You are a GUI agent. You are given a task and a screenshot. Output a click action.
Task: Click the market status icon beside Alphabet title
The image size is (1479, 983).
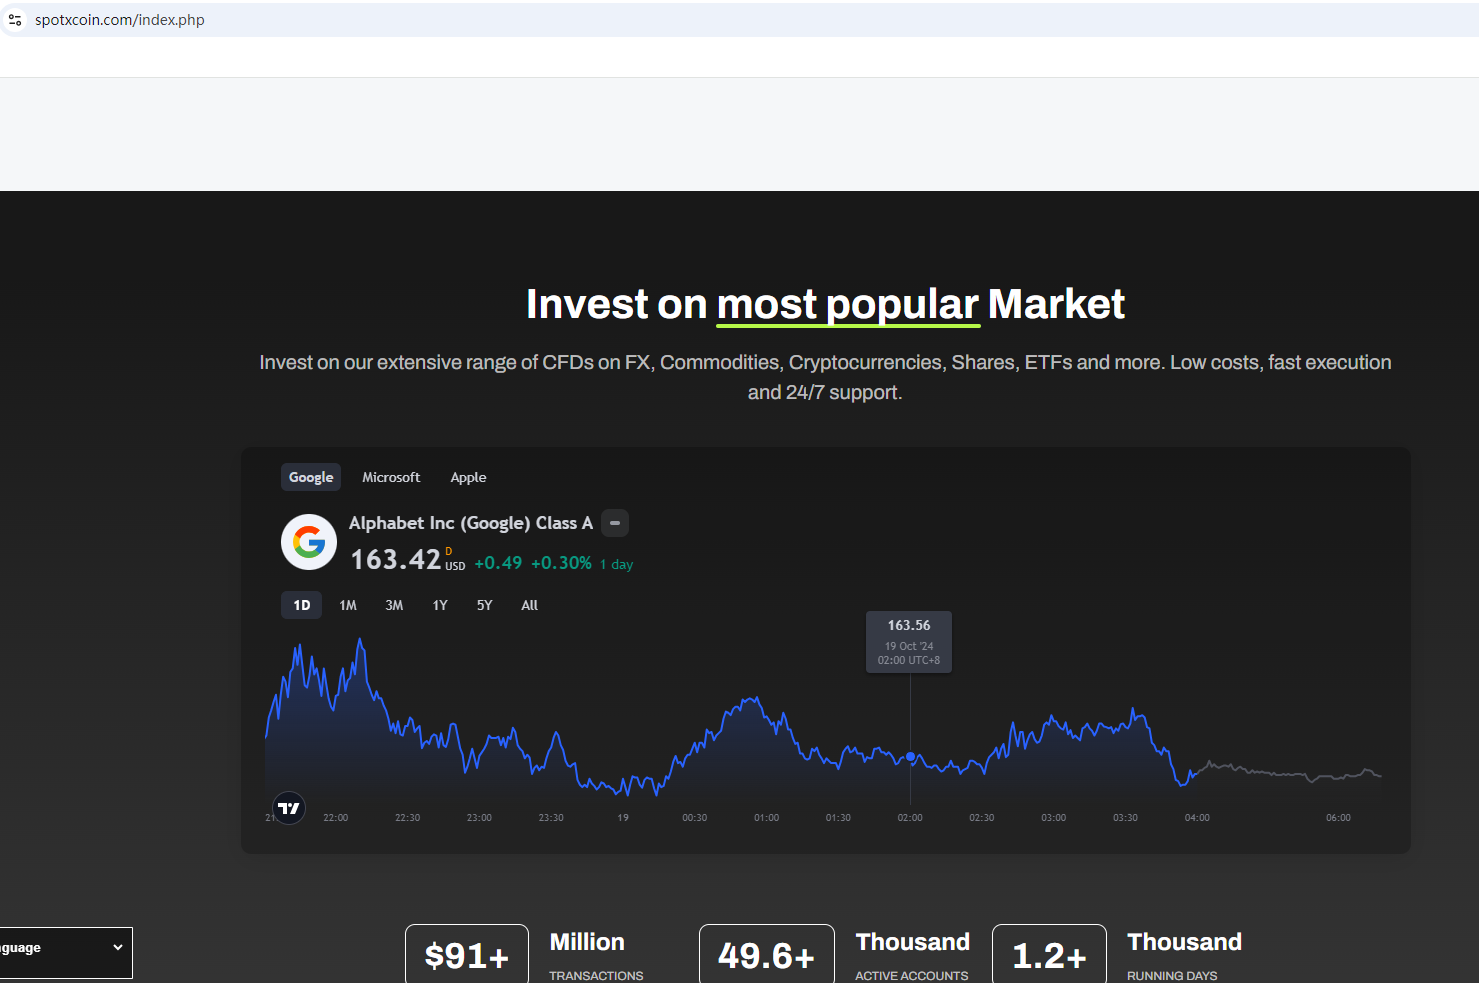click(615, 523)
